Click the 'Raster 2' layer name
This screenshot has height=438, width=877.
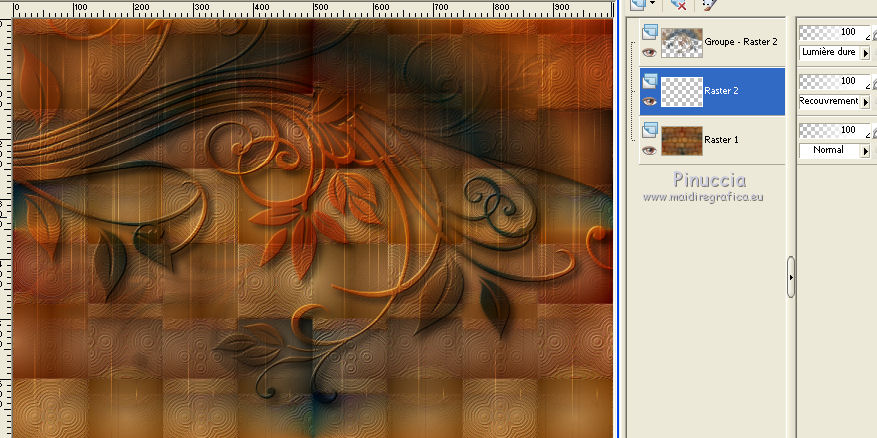[x=722, y=91]
